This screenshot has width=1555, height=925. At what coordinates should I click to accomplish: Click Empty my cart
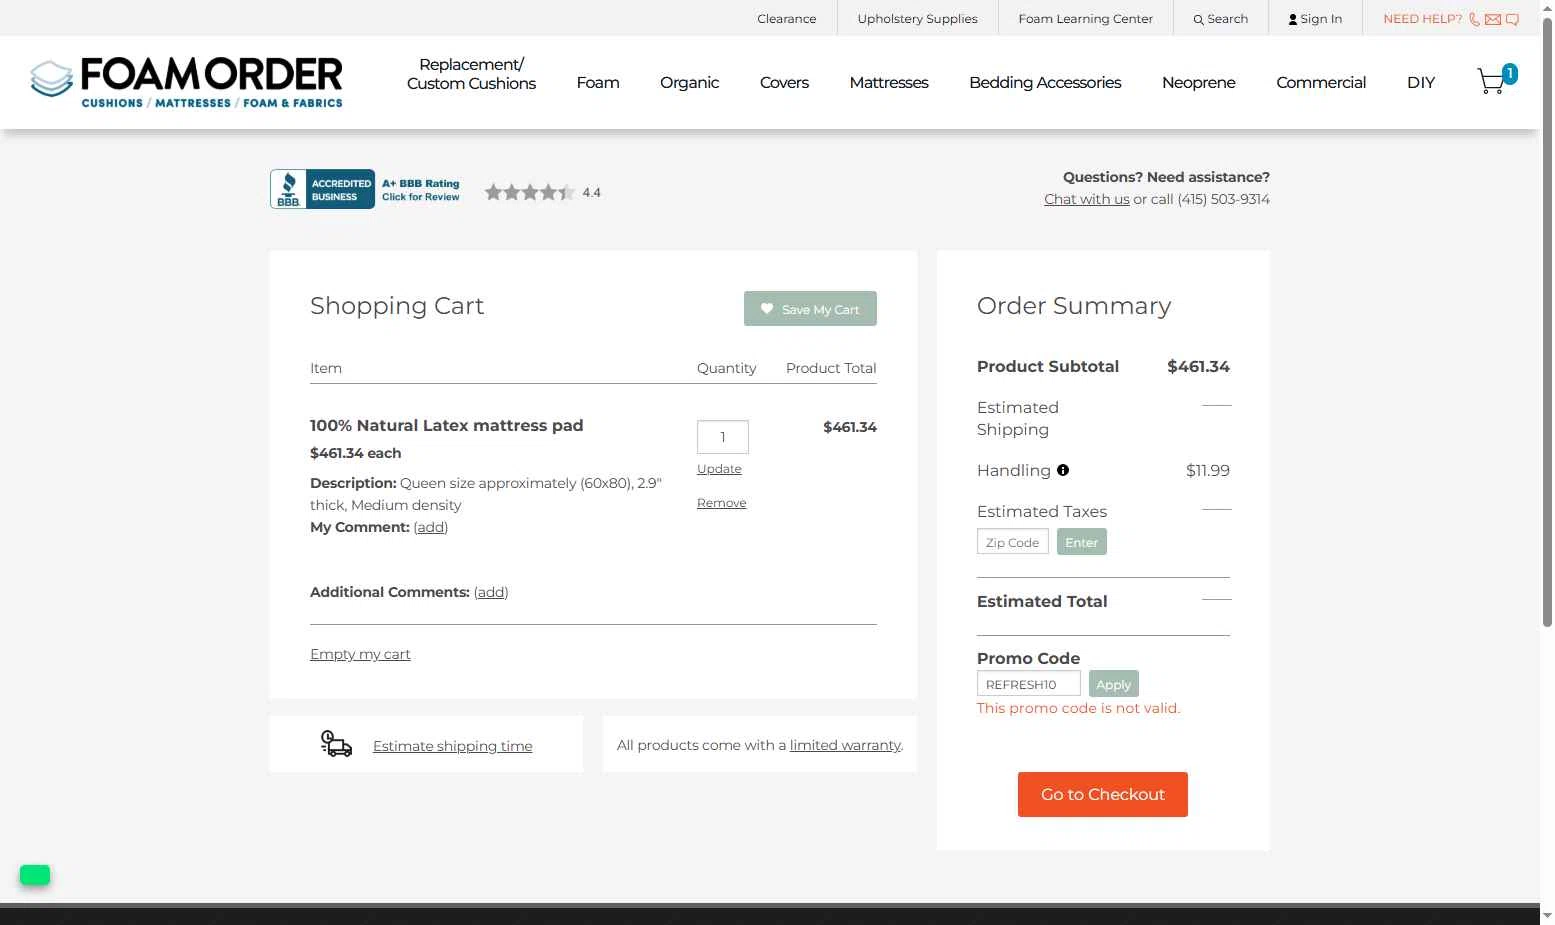[x=360, y=654]
